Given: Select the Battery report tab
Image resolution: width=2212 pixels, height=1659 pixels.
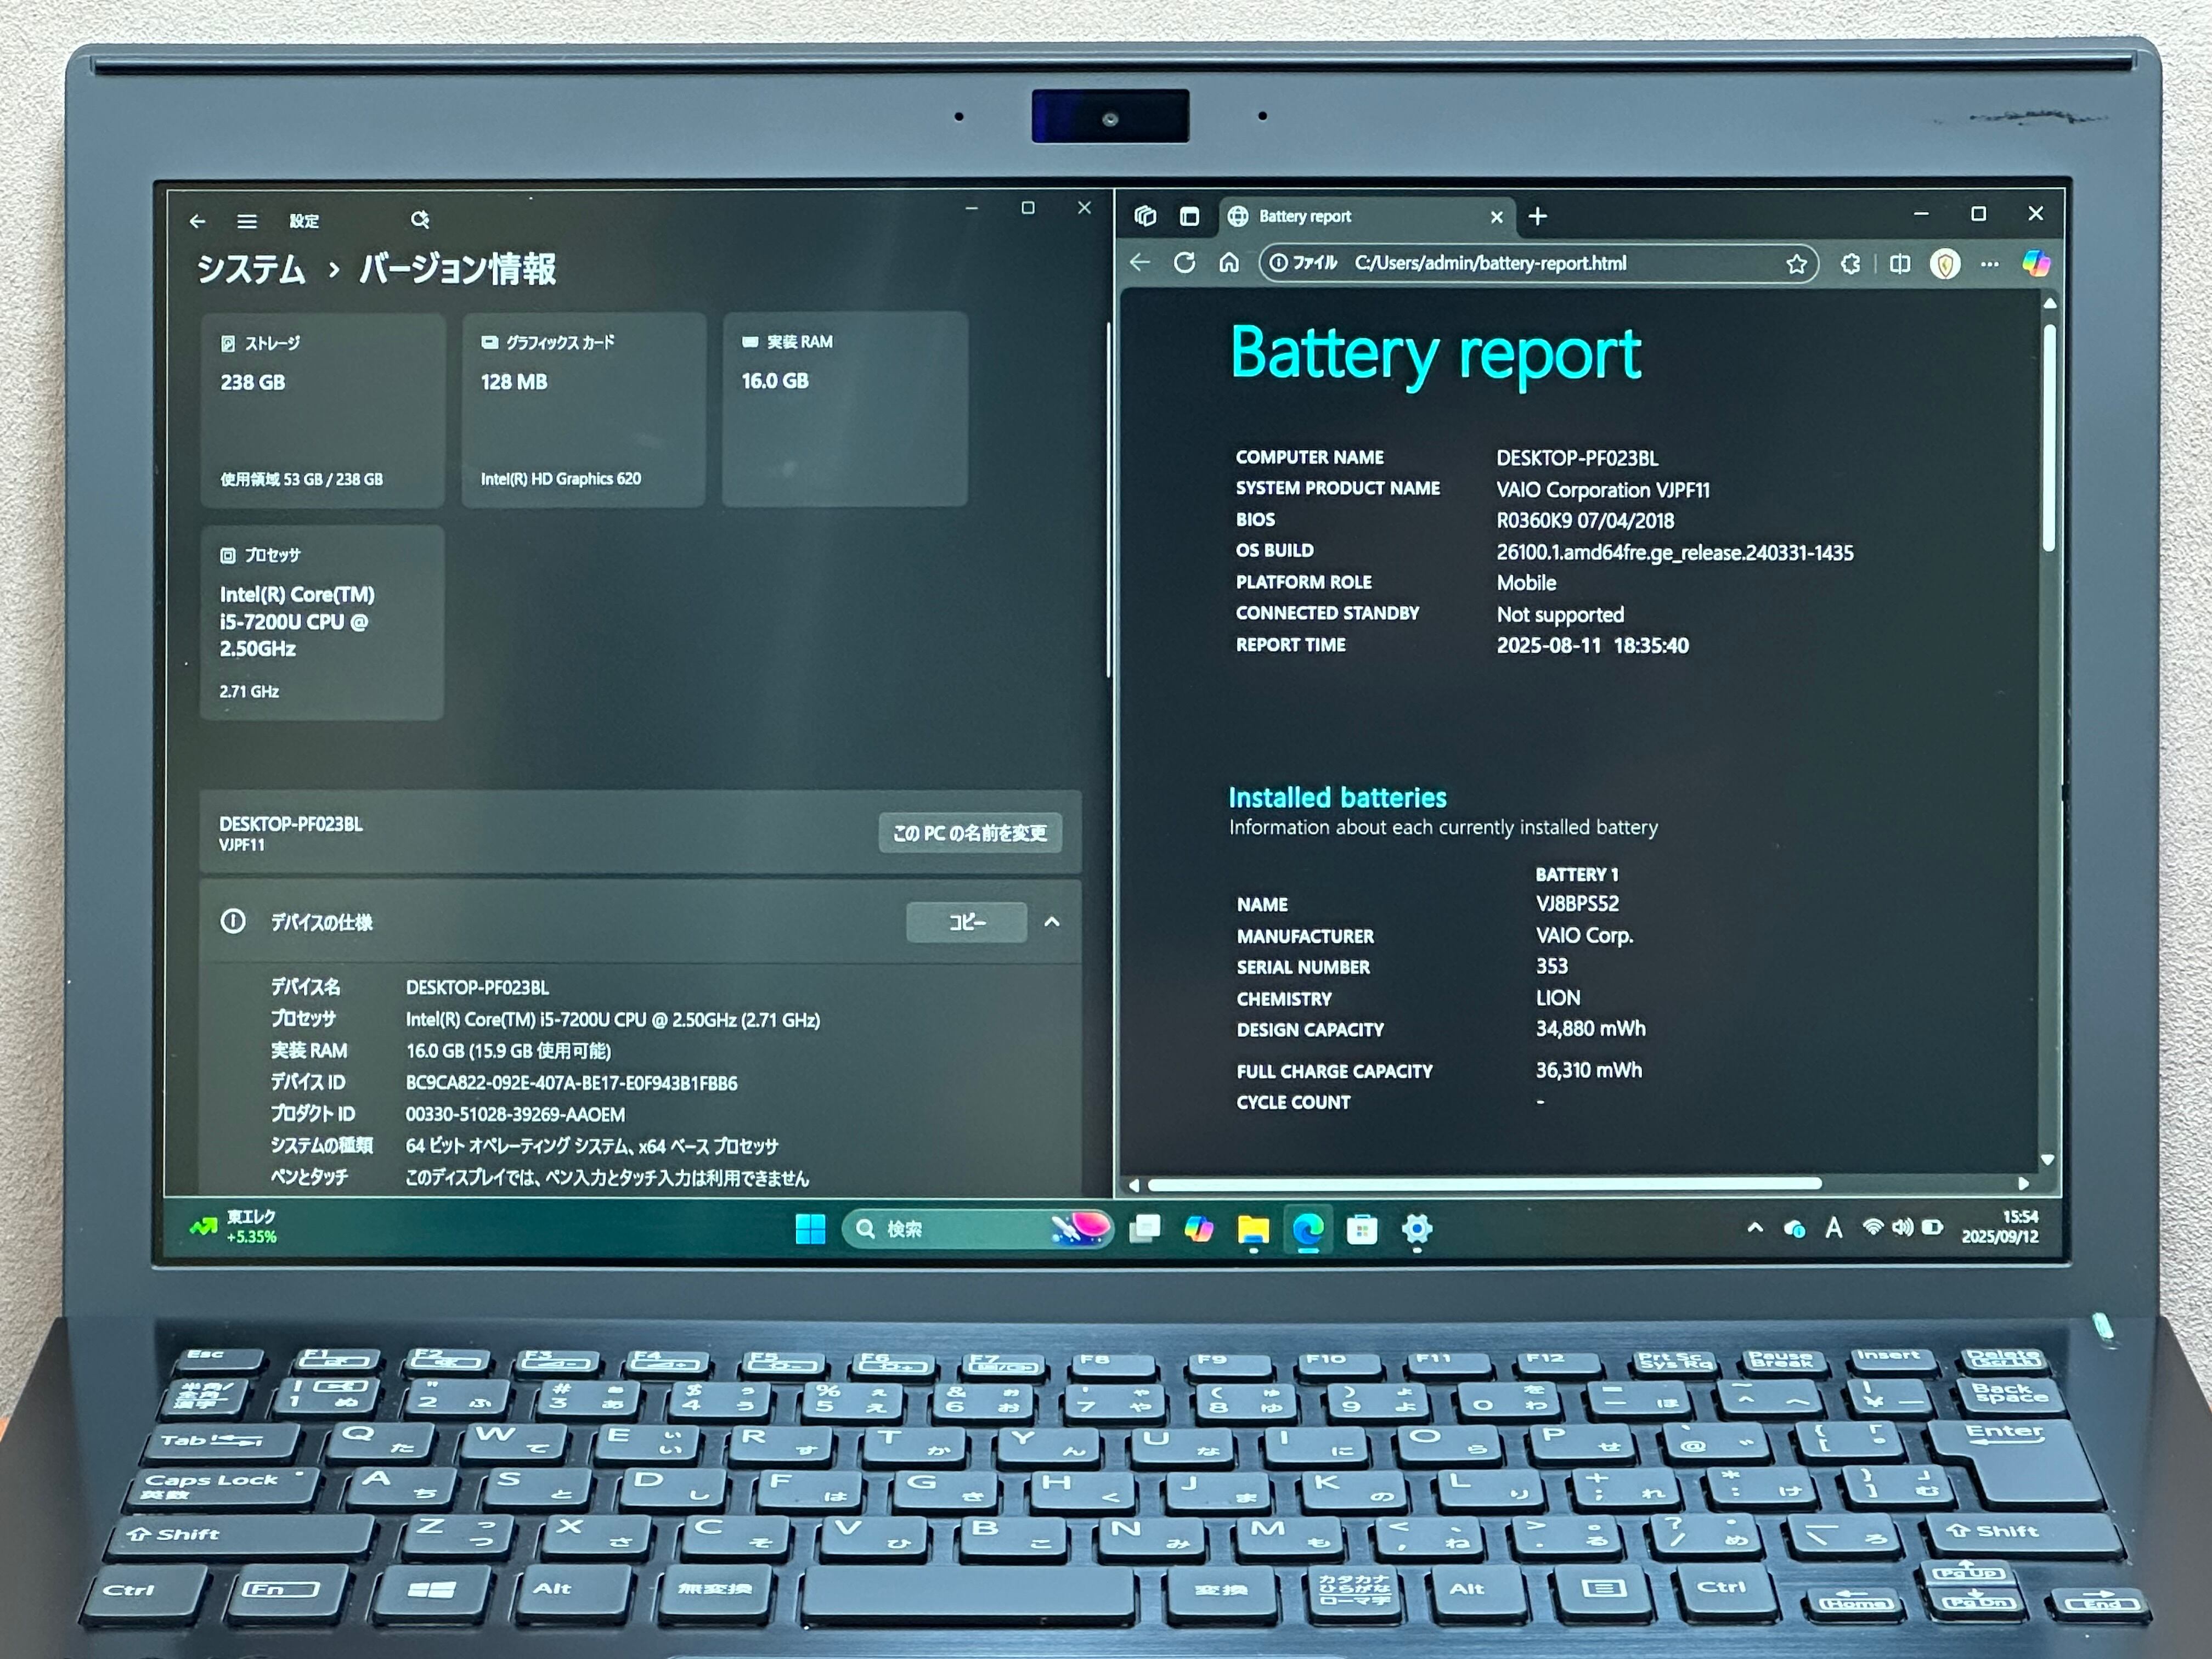Looking at the screenshot, I should tap(1340, 216).
